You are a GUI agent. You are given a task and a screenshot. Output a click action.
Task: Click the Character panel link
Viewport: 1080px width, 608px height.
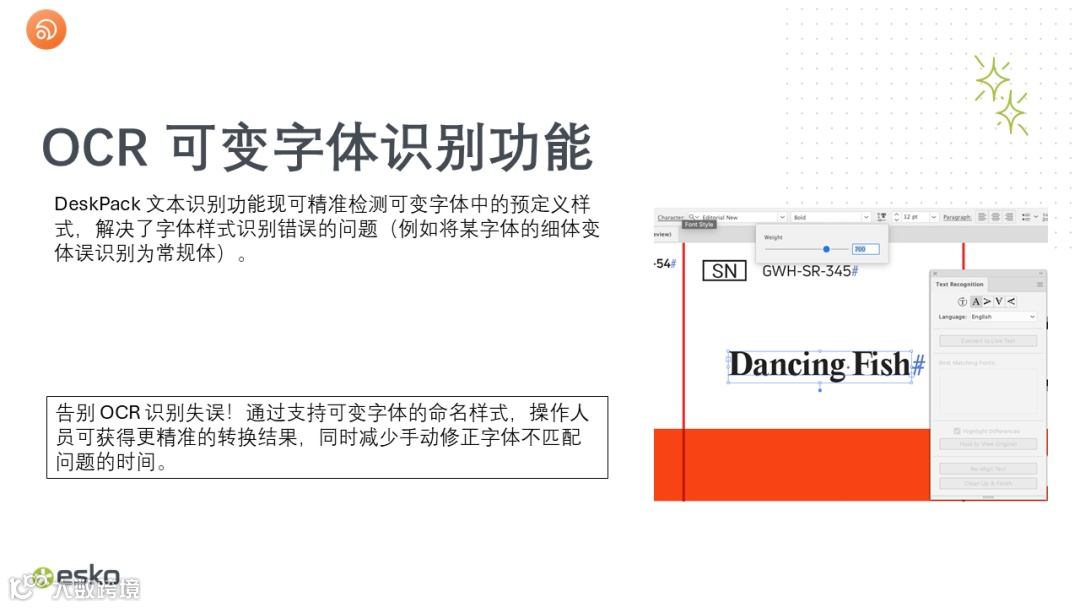(670, 218)
